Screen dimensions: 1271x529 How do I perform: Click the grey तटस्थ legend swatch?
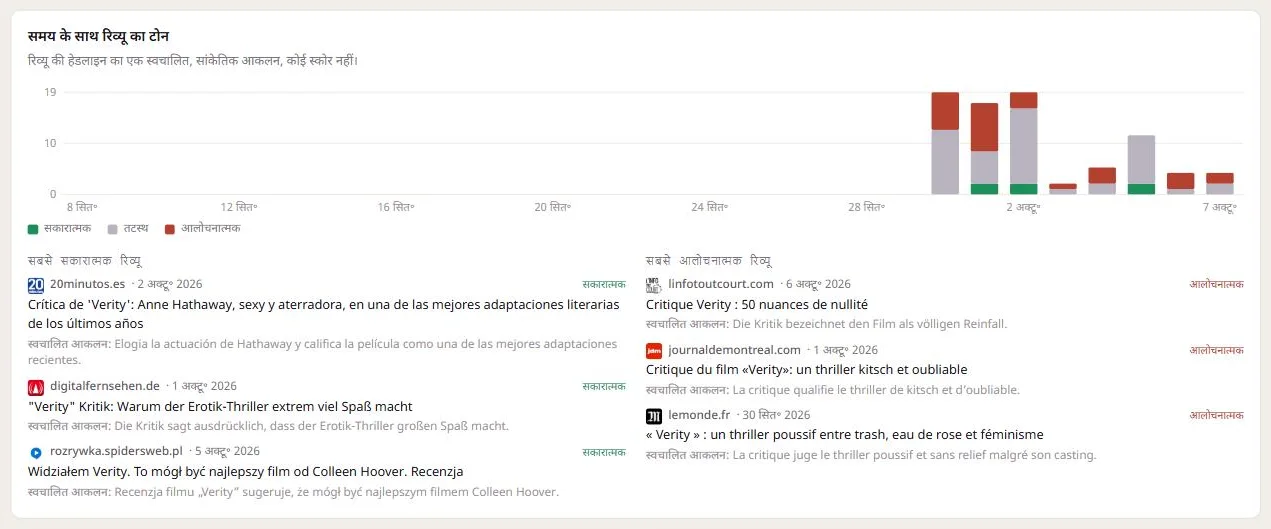(x=112, y=229)
